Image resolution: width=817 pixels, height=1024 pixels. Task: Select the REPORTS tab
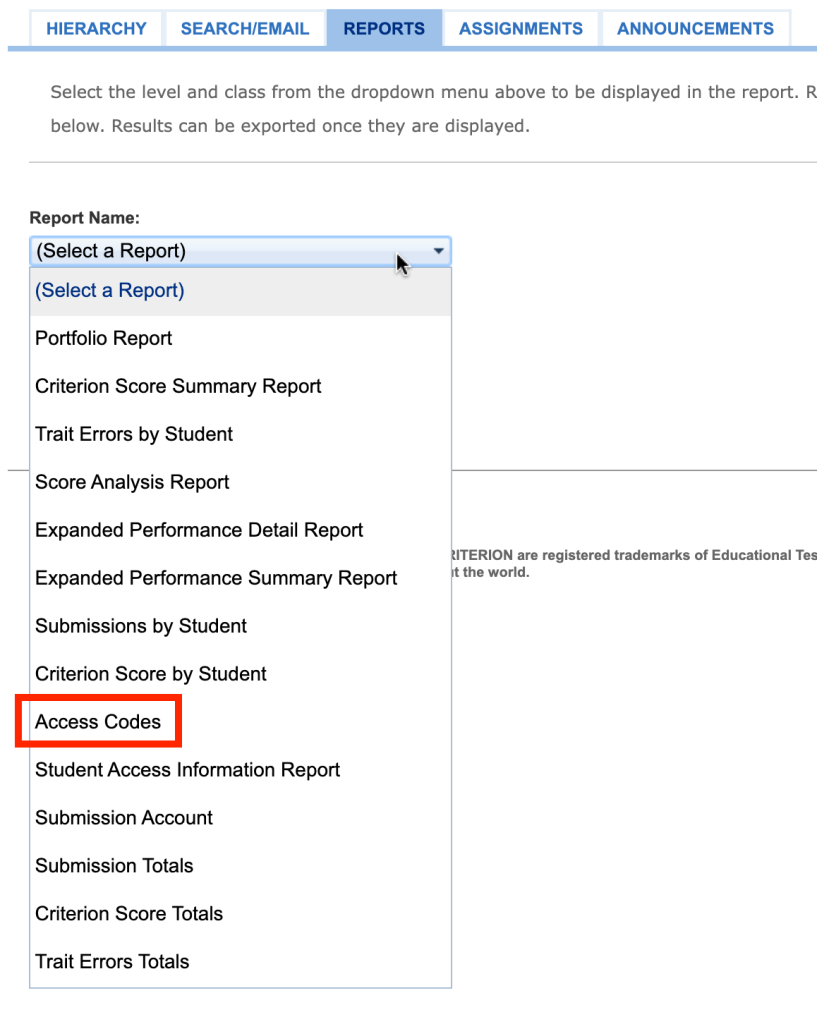[384, 28]
